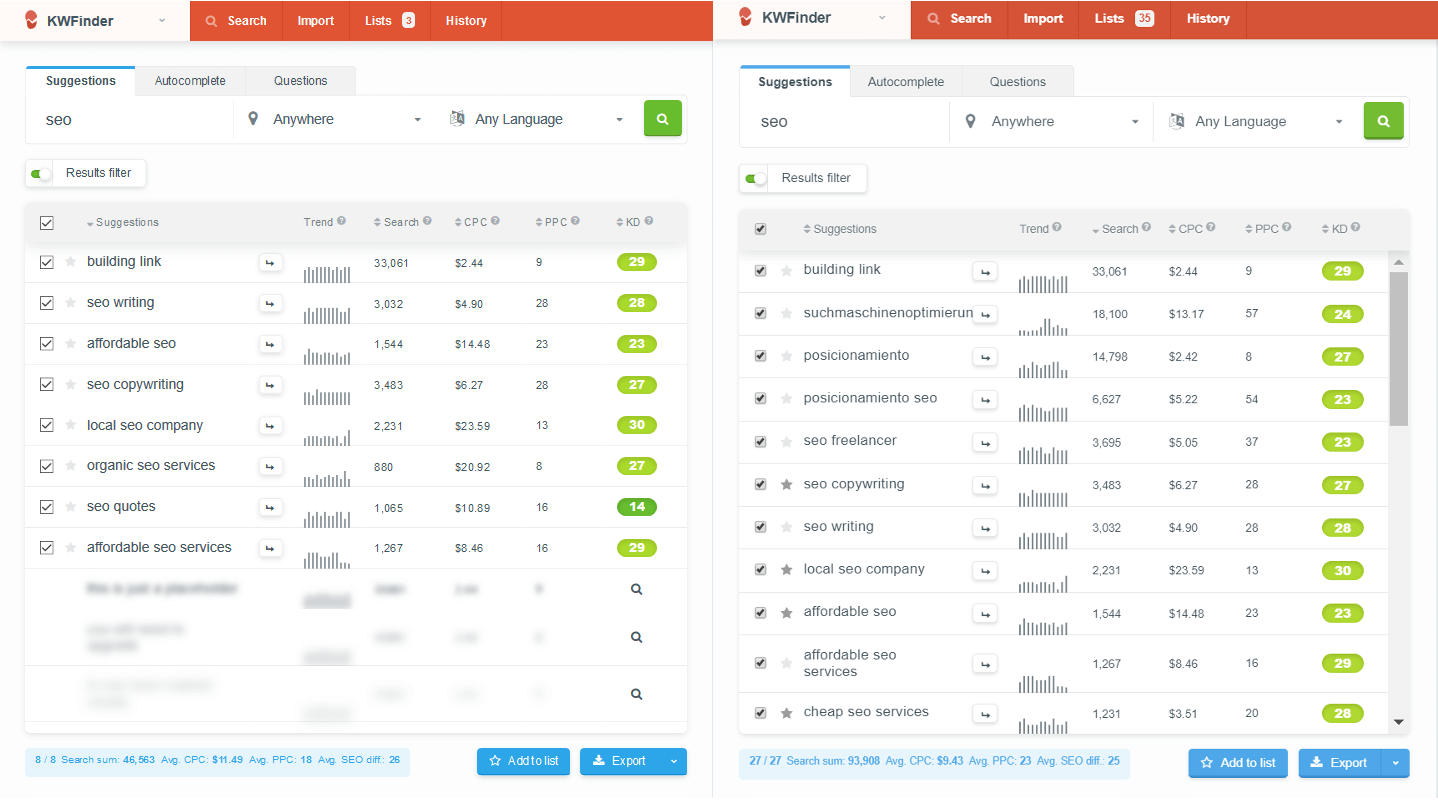Toggle Results filter switch in left panel
Screen dimensions: 1438x800
point(40,173)
